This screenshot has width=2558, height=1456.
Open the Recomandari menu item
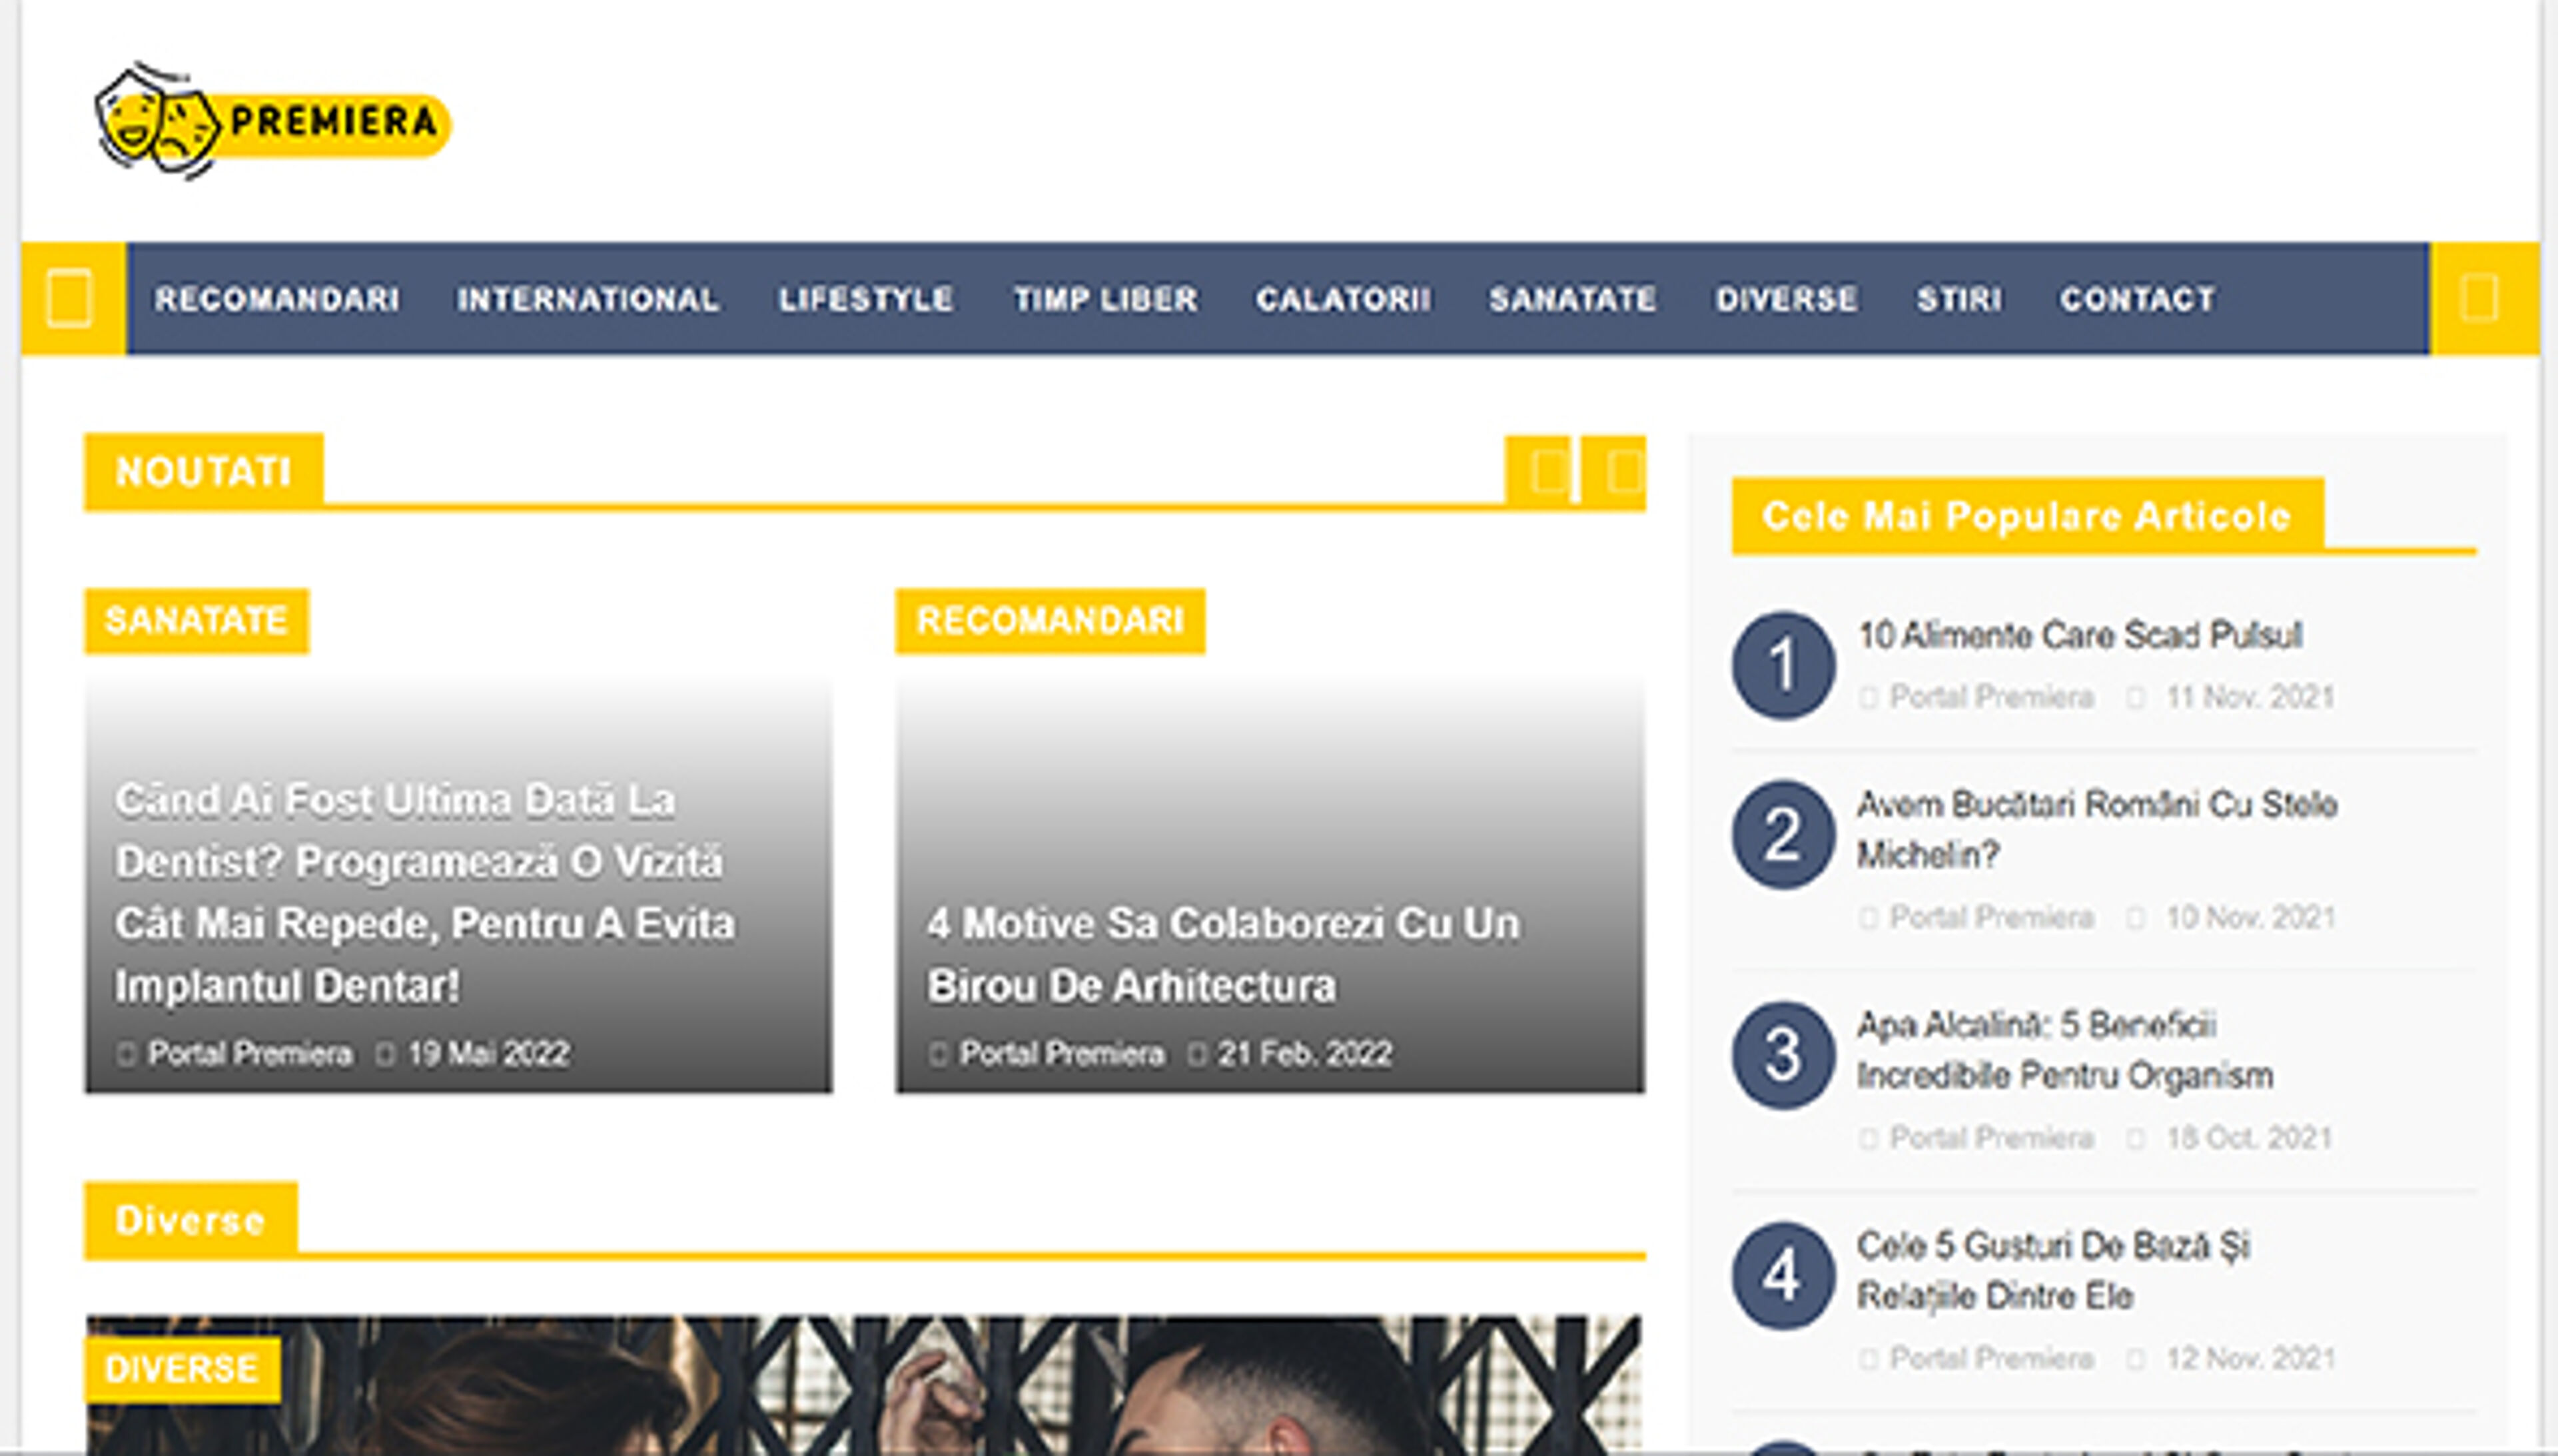pos(277,299)
